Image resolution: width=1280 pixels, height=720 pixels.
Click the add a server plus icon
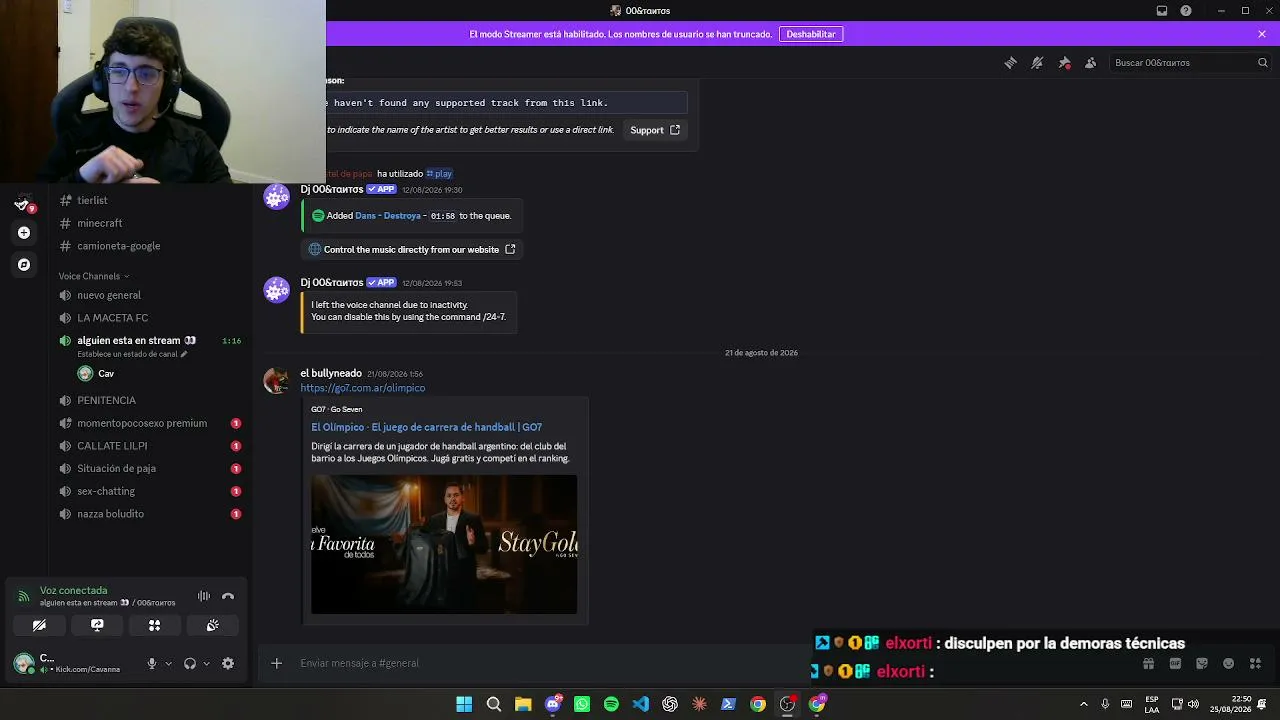click(x=24, y=233)
